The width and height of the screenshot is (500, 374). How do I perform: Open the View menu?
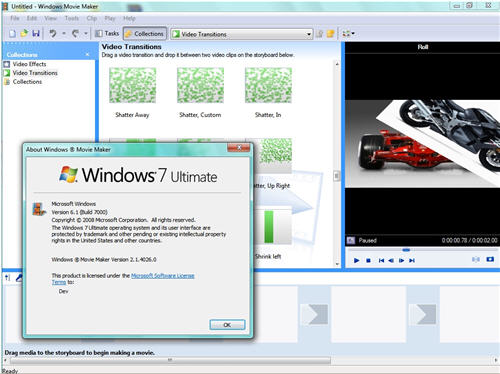tap(51, 18)
